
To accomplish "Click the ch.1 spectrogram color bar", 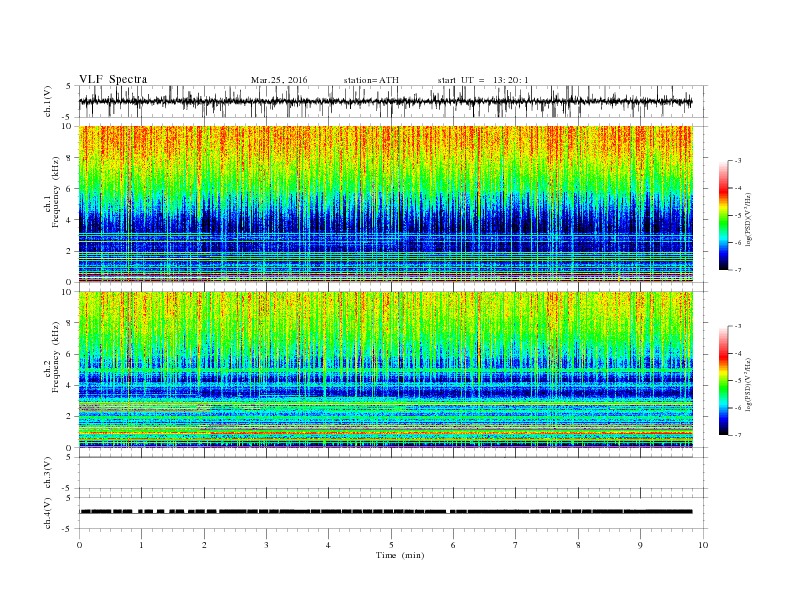I will (723, 215).
